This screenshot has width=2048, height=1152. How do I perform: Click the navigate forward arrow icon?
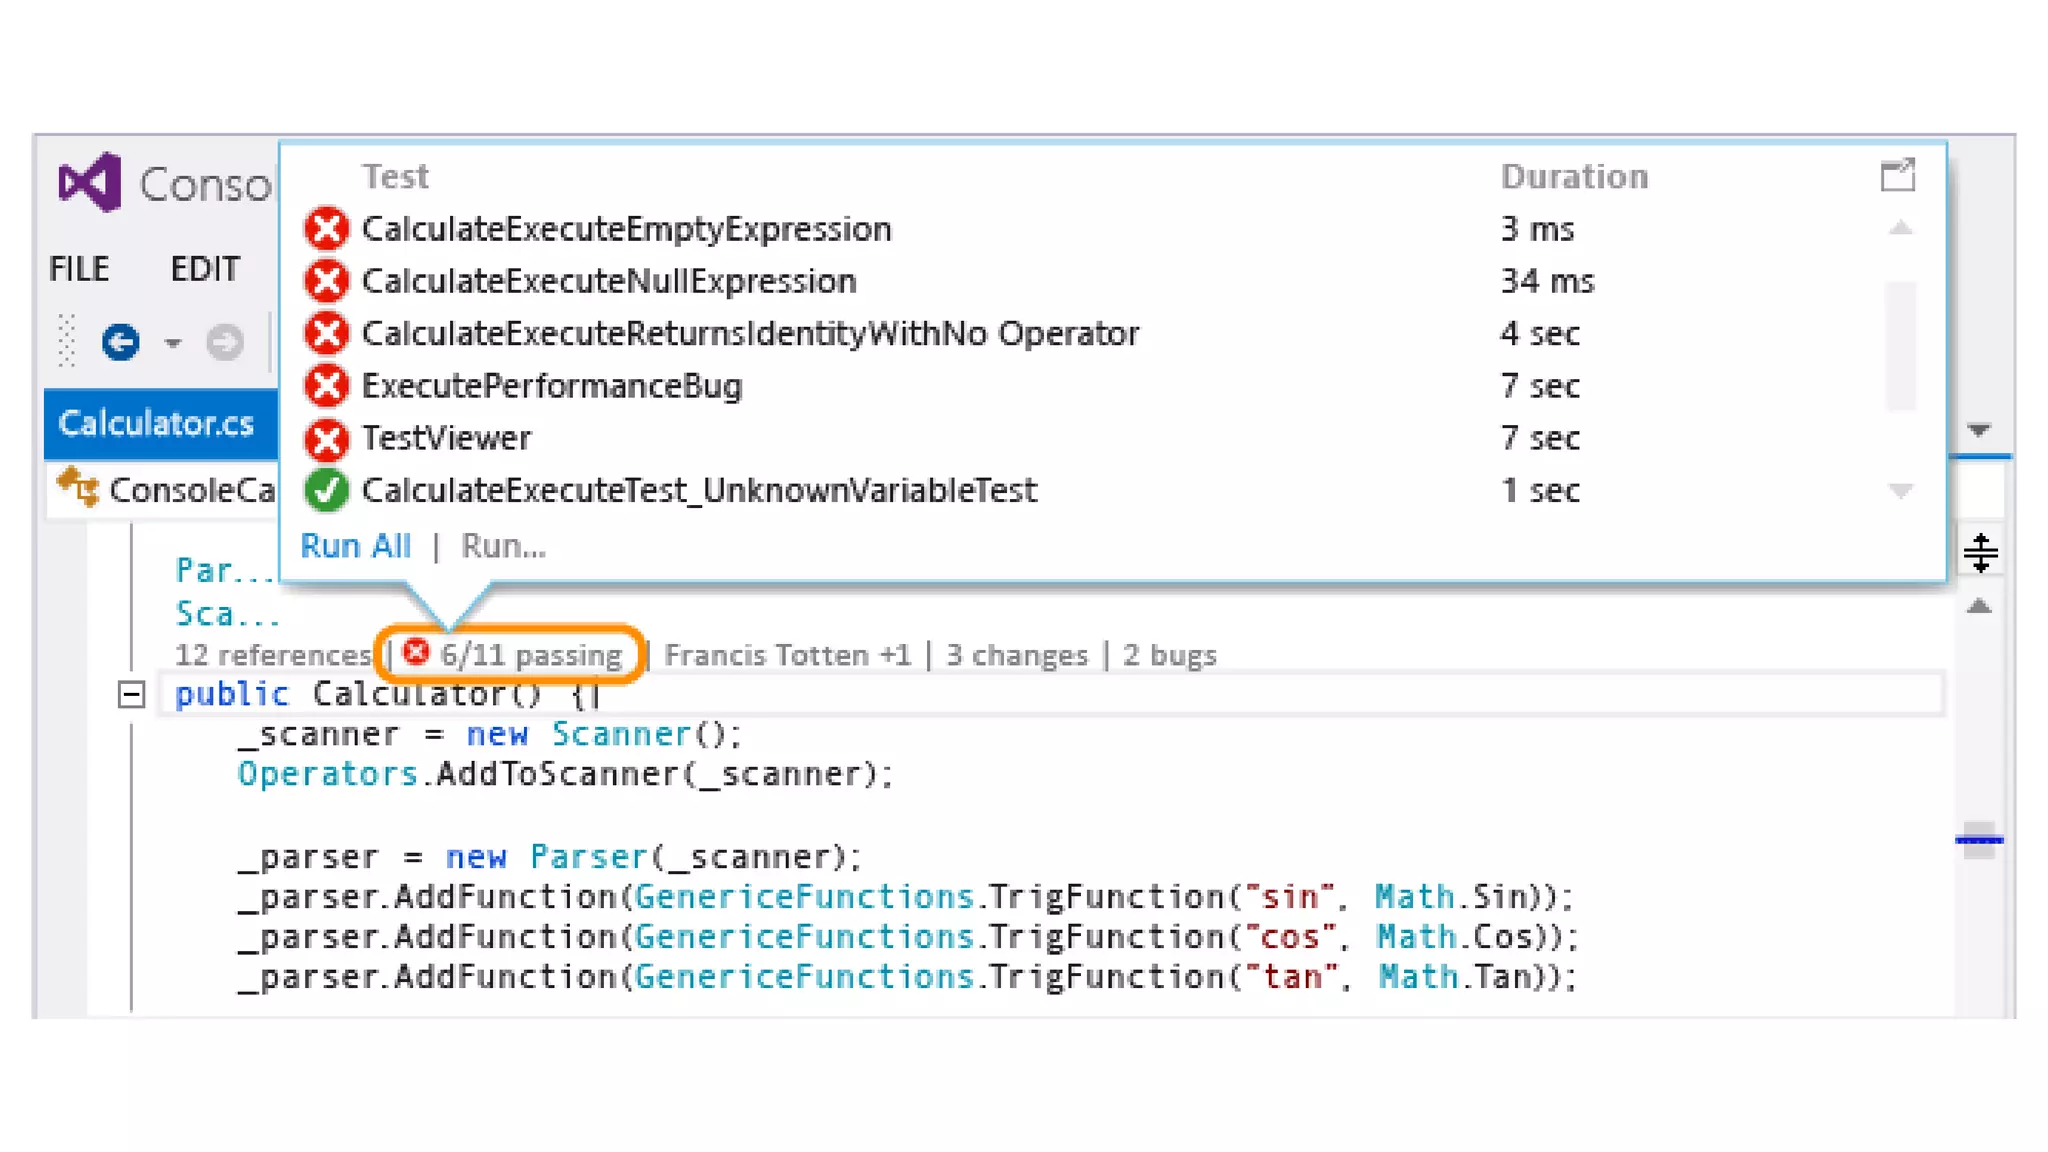224,343
